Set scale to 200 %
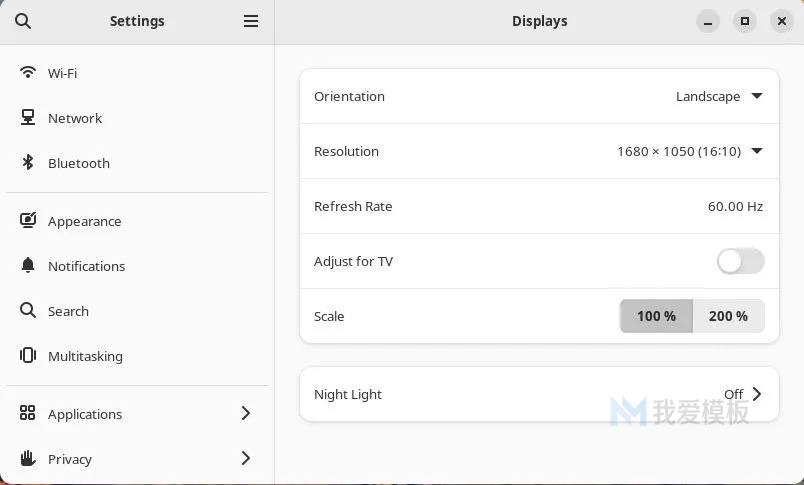 pyautogui.click(x=729, y=316)
